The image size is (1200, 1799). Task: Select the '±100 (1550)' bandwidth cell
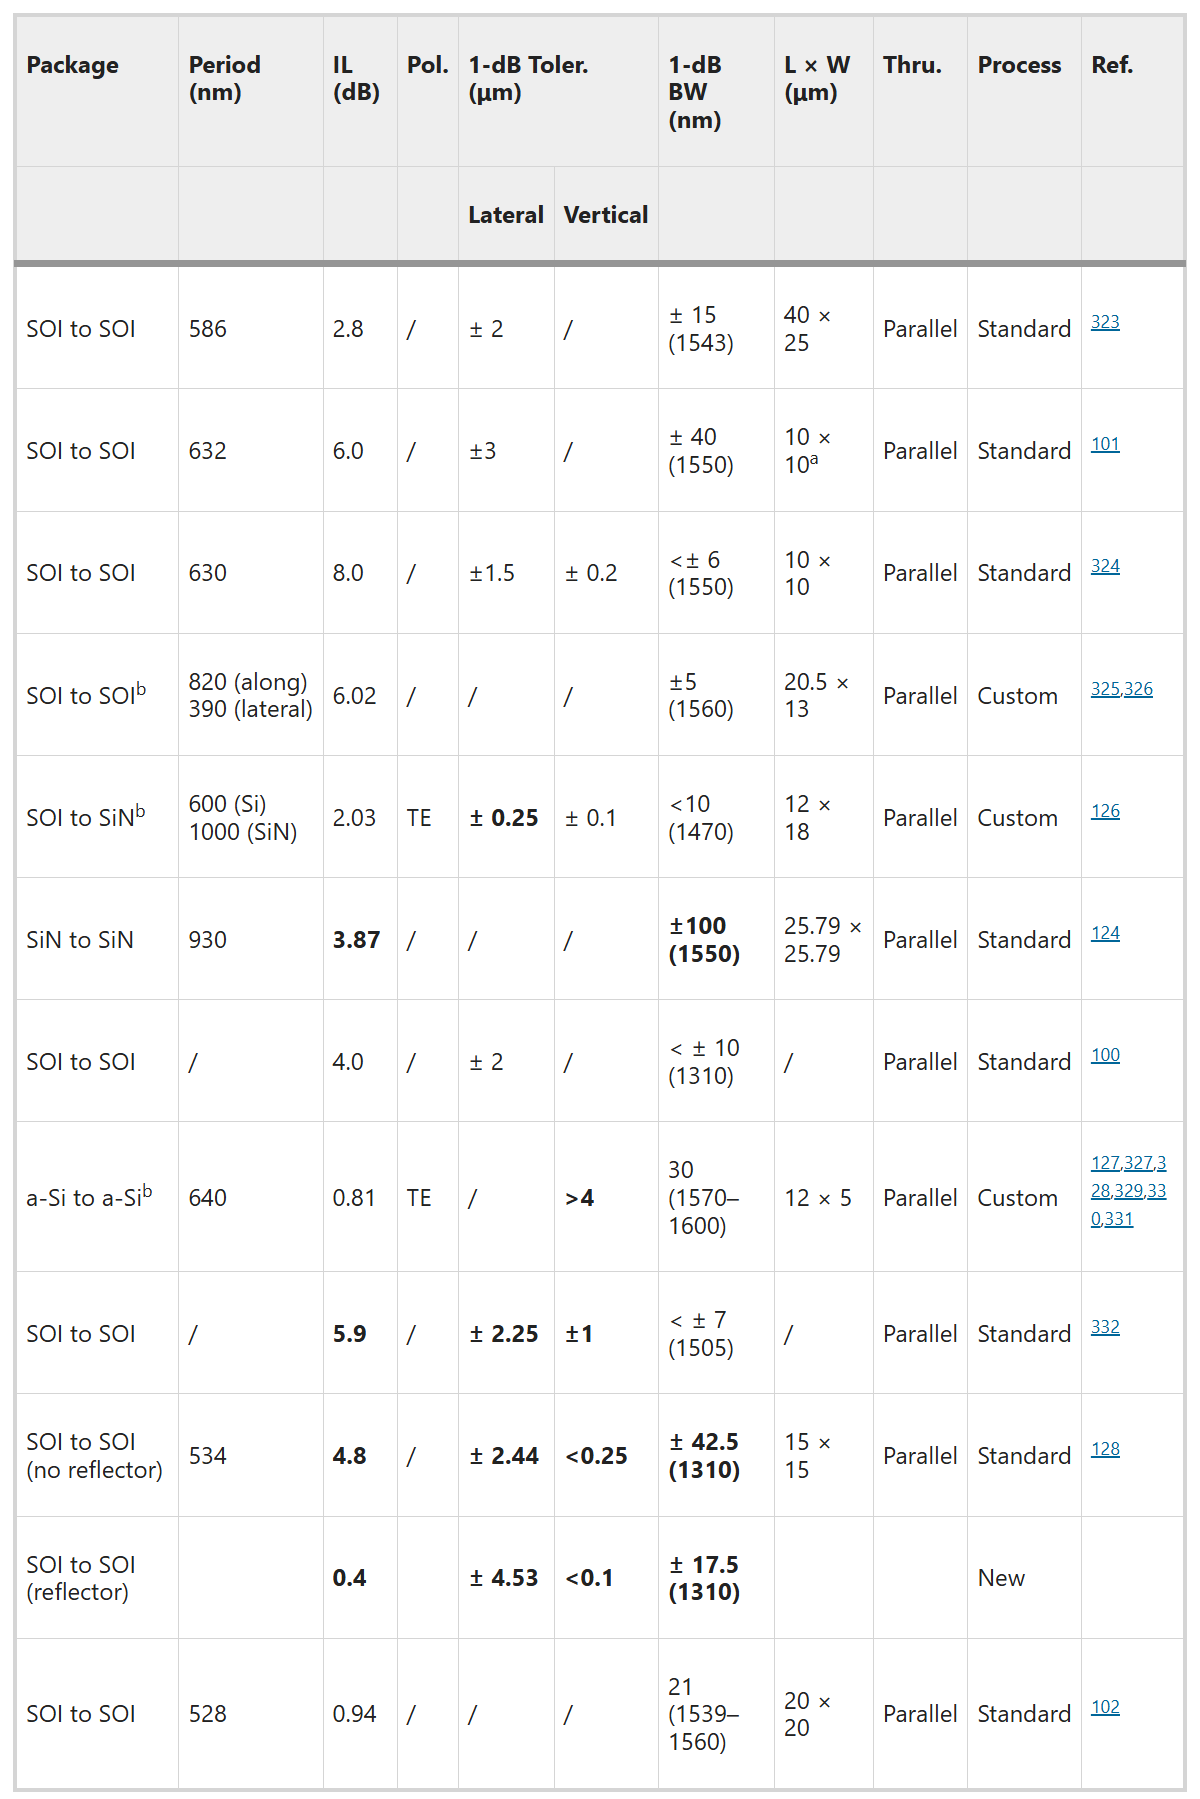tap(704, 940)
